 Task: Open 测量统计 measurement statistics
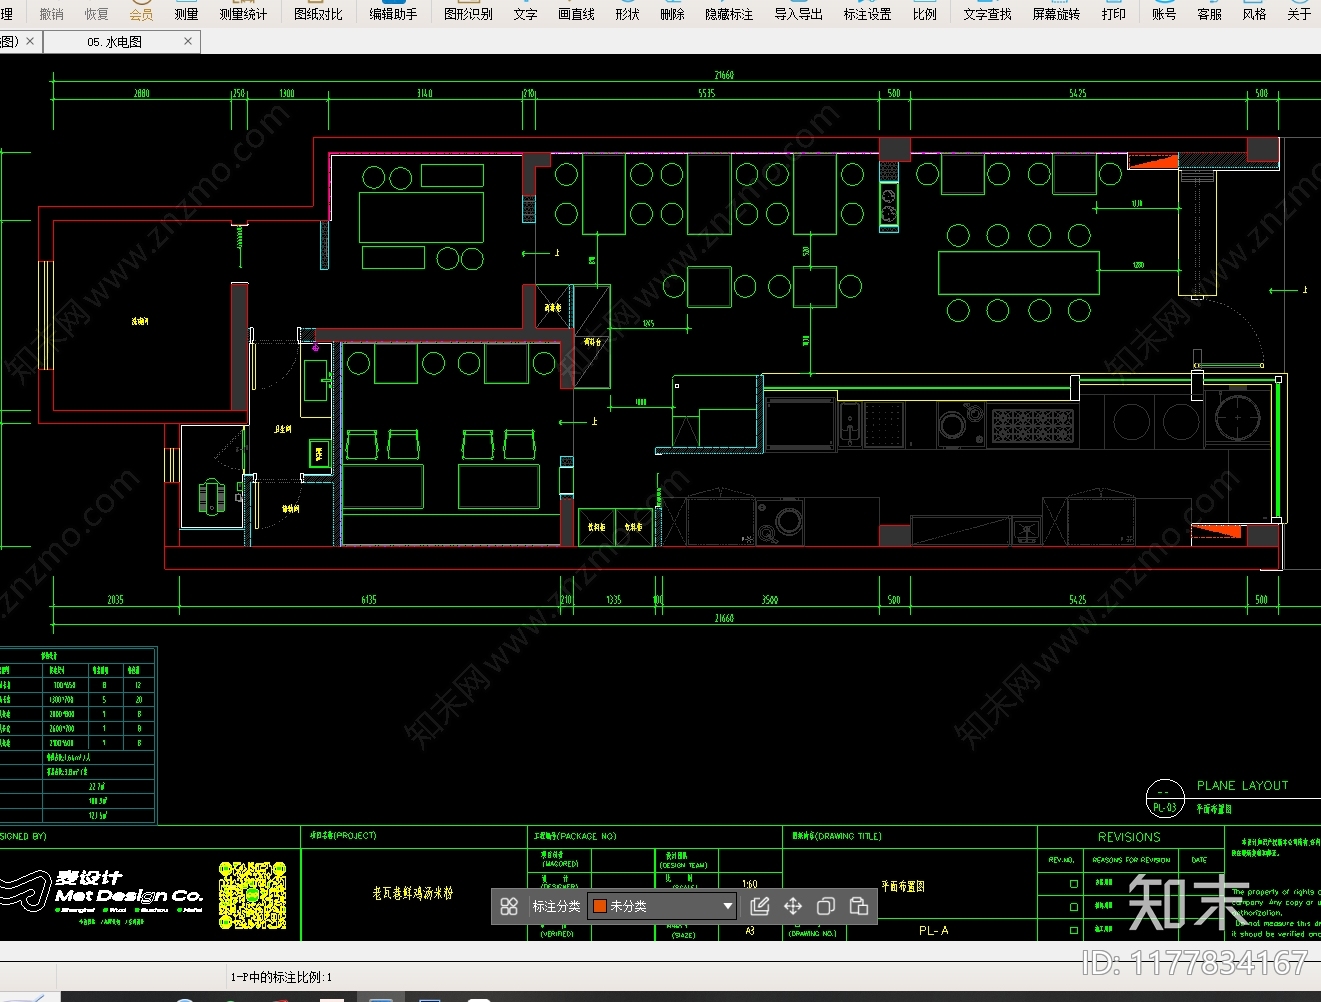point(243,14)
